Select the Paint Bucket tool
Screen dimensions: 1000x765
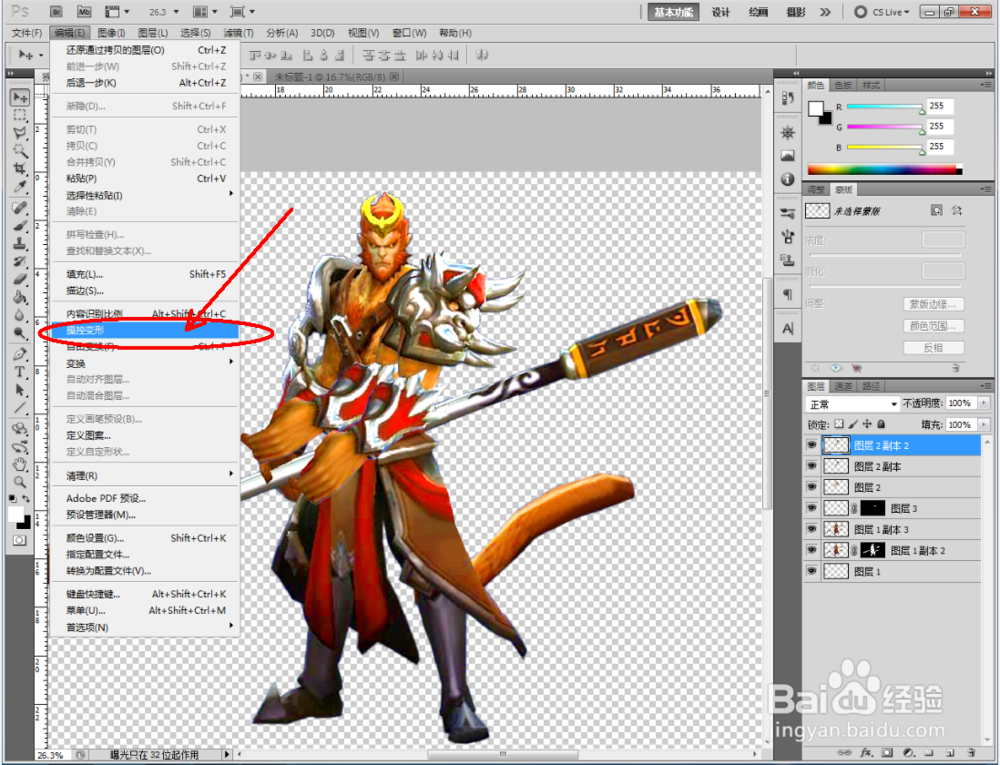point(20,297)
